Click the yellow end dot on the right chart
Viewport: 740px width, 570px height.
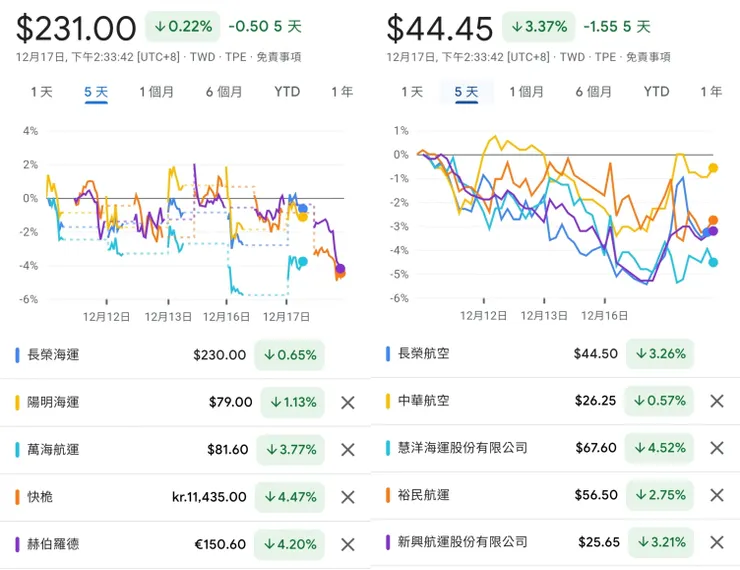(713, 168)
